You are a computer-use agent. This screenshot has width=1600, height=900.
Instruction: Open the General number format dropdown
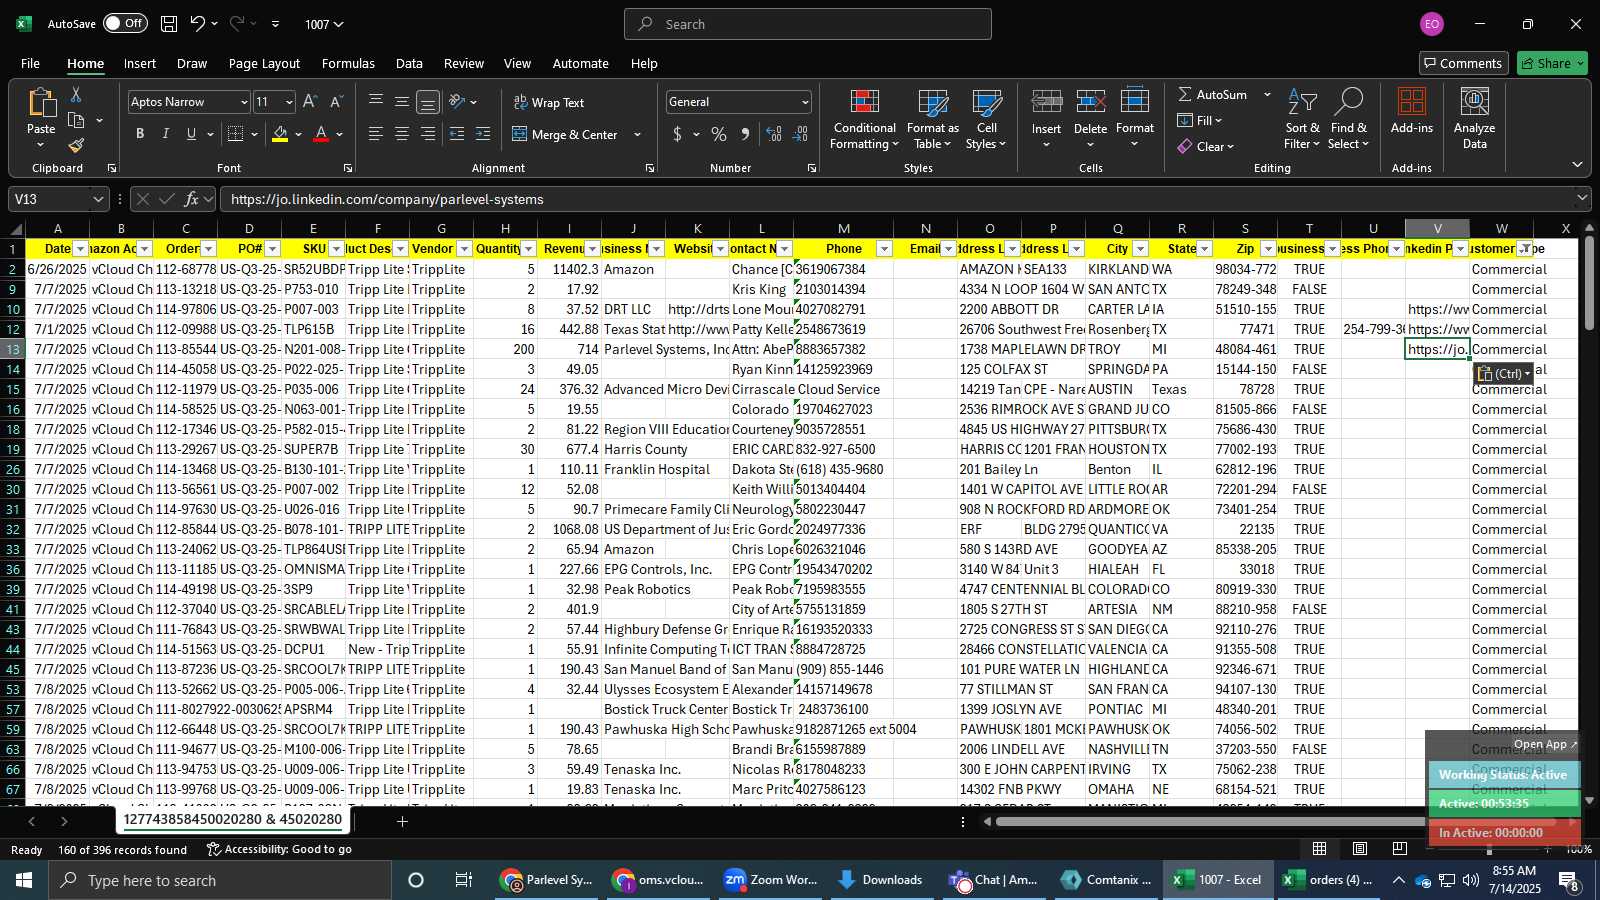click(804, 102)
